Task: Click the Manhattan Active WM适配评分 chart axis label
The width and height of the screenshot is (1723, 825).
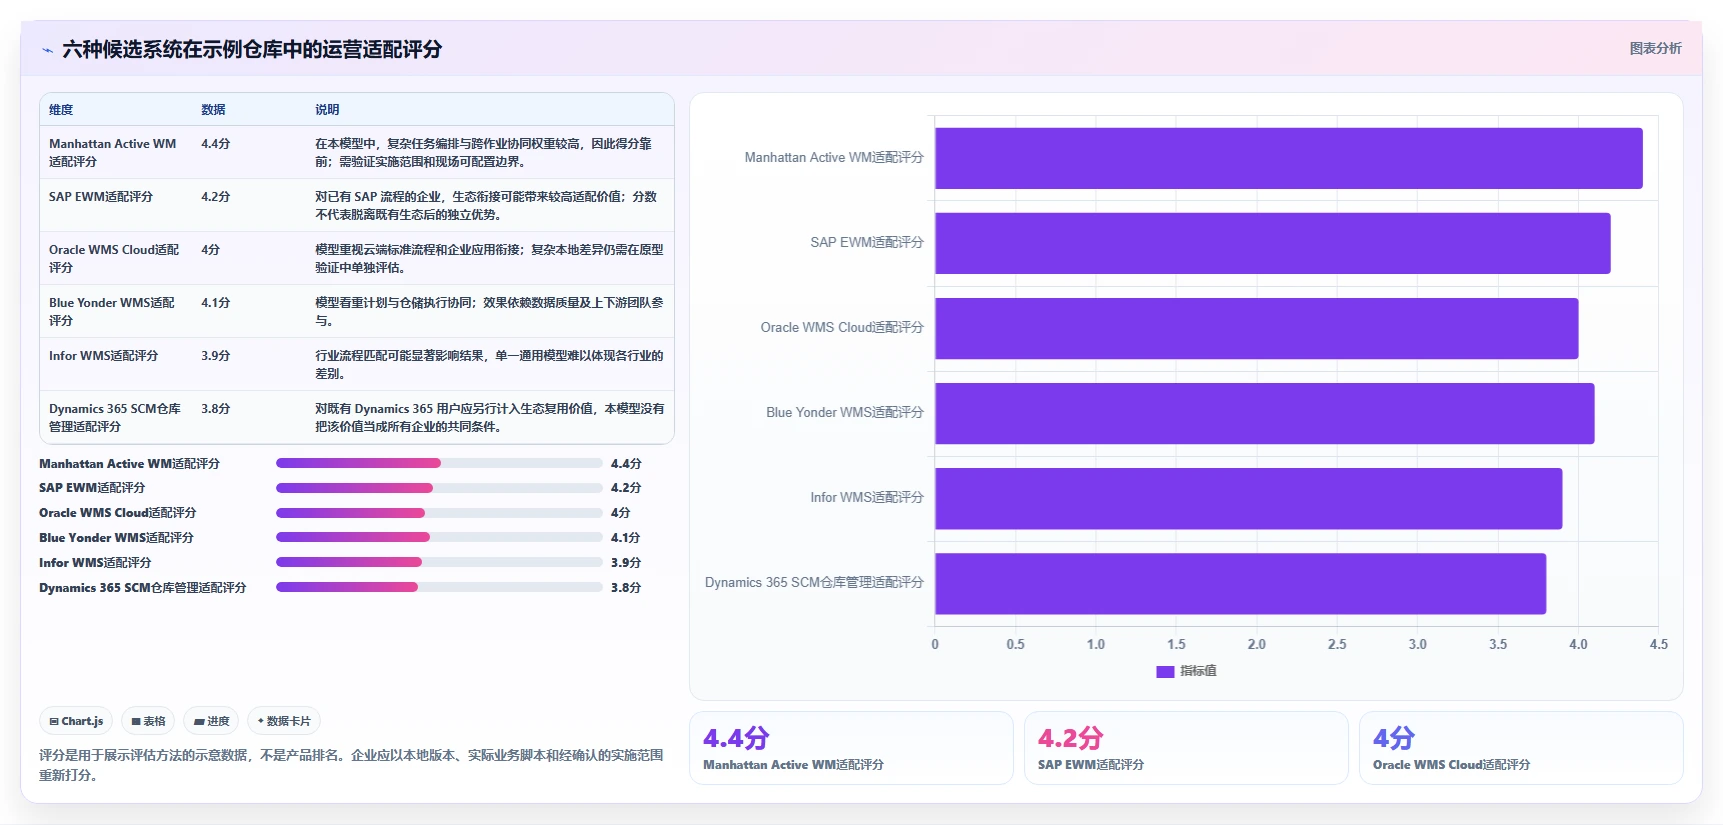Action: tap(834, 158)
